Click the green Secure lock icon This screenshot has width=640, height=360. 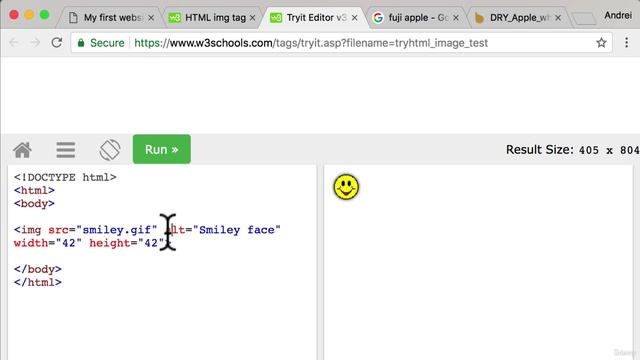pyautogui.click(x=81, y=43)
